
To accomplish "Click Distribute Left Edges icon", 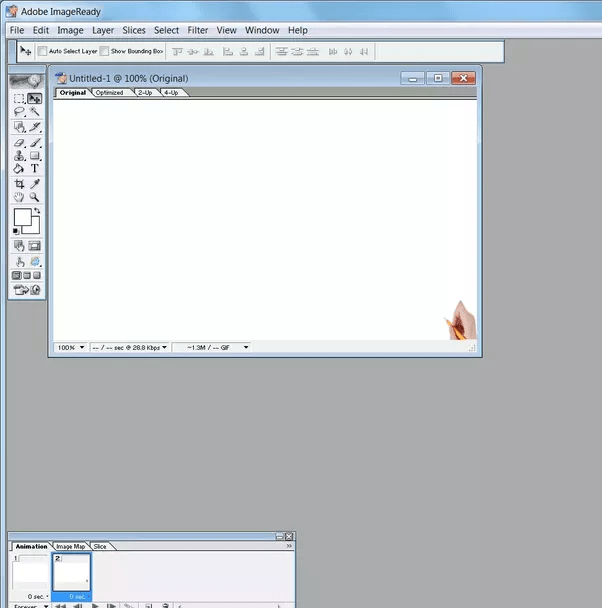I will pyautogui.click(x=333, y=52).
